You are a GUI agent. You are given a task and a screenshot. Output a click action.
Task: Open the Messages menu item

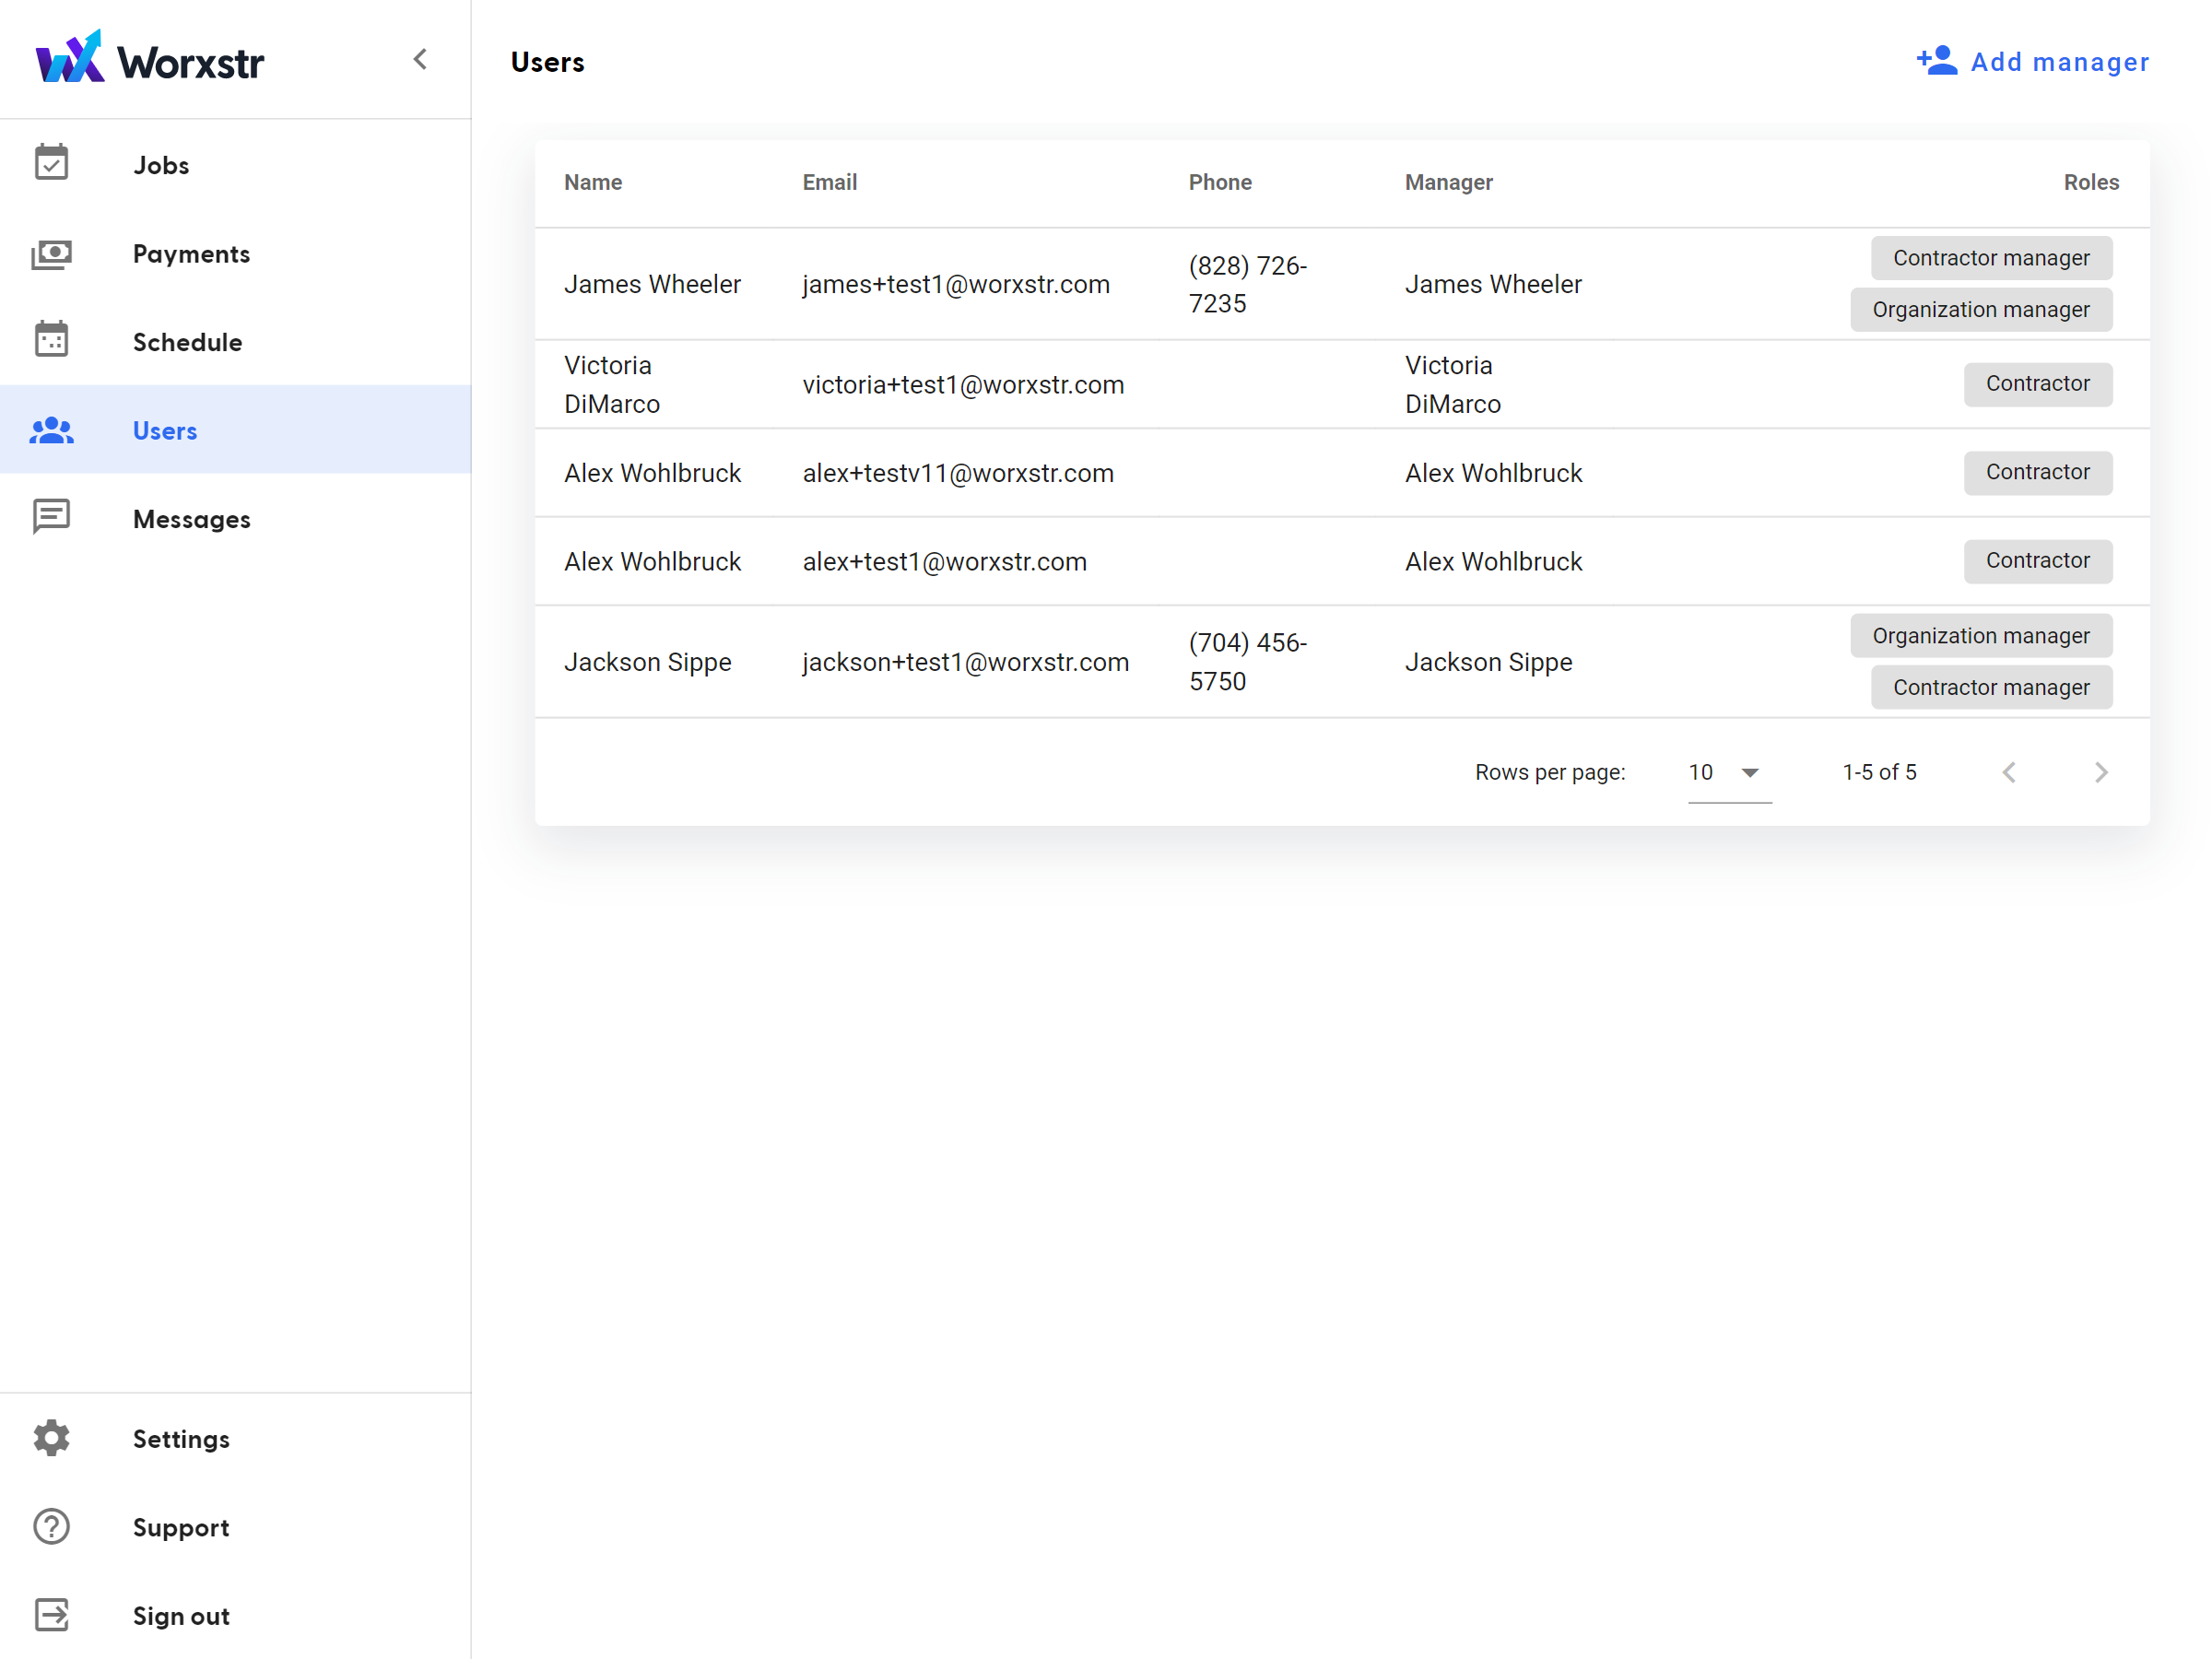(191, 519)
